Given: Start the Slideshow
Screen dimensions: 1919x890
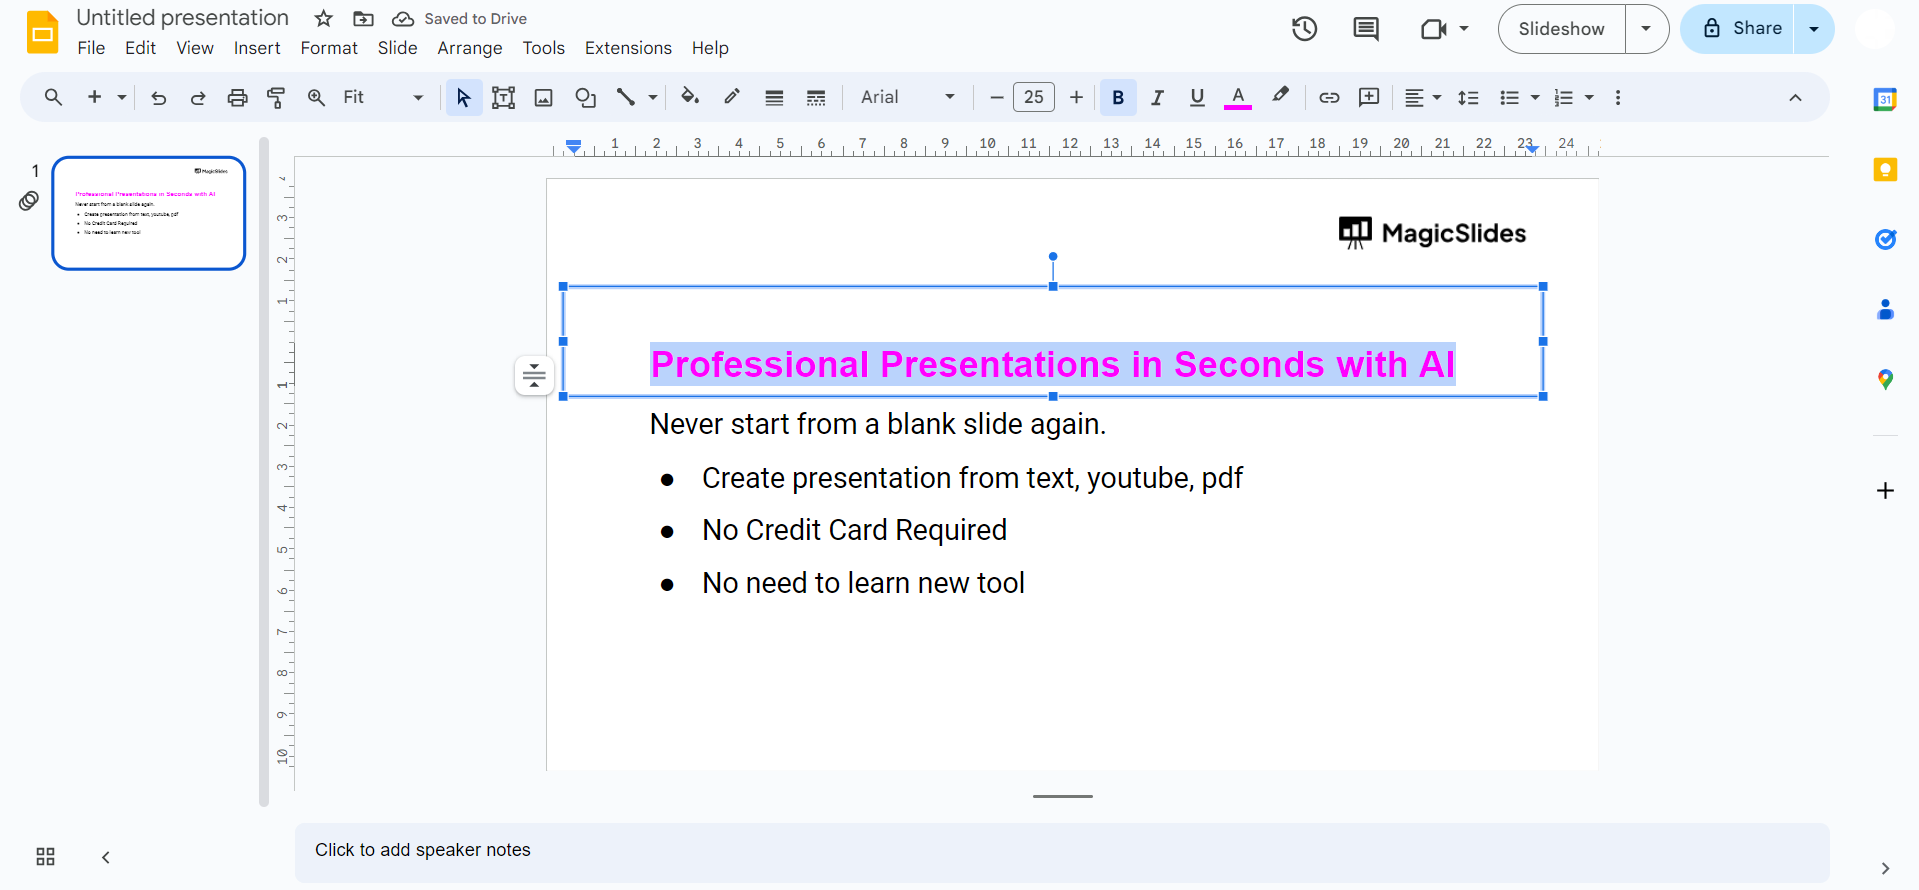Looking at the screenshot, I should click(x=1561, y=29).
